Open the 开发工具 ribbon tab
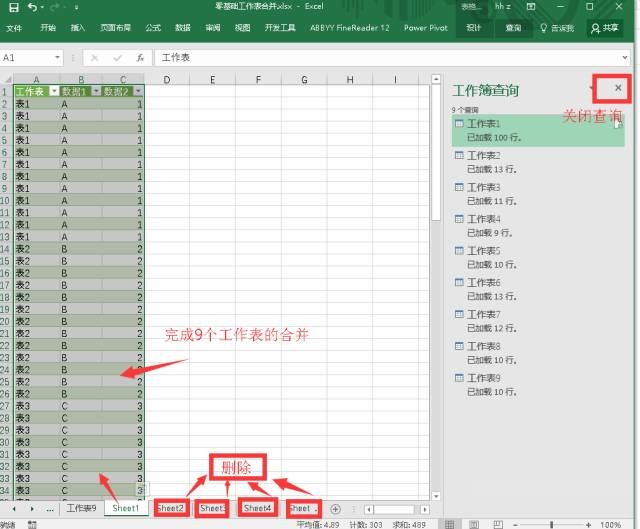 tap(280, 28)
